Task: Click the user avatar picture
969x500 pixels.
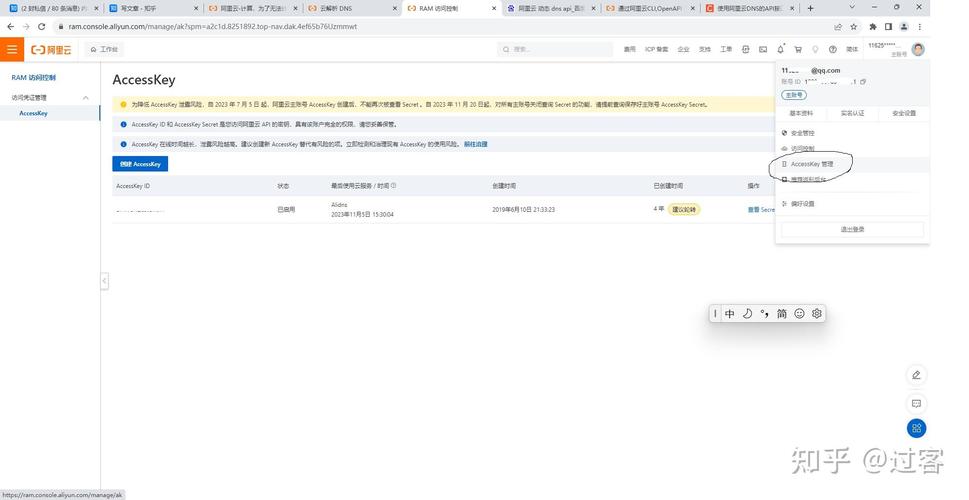Action: [918, 49]
